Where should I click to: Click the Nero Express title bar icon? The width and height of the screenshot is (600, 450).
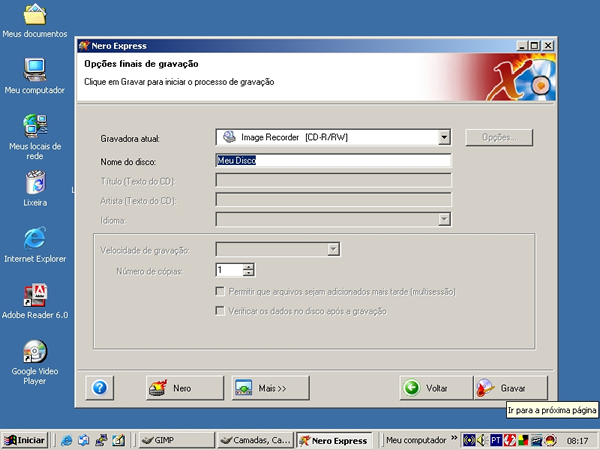point(84,46)
